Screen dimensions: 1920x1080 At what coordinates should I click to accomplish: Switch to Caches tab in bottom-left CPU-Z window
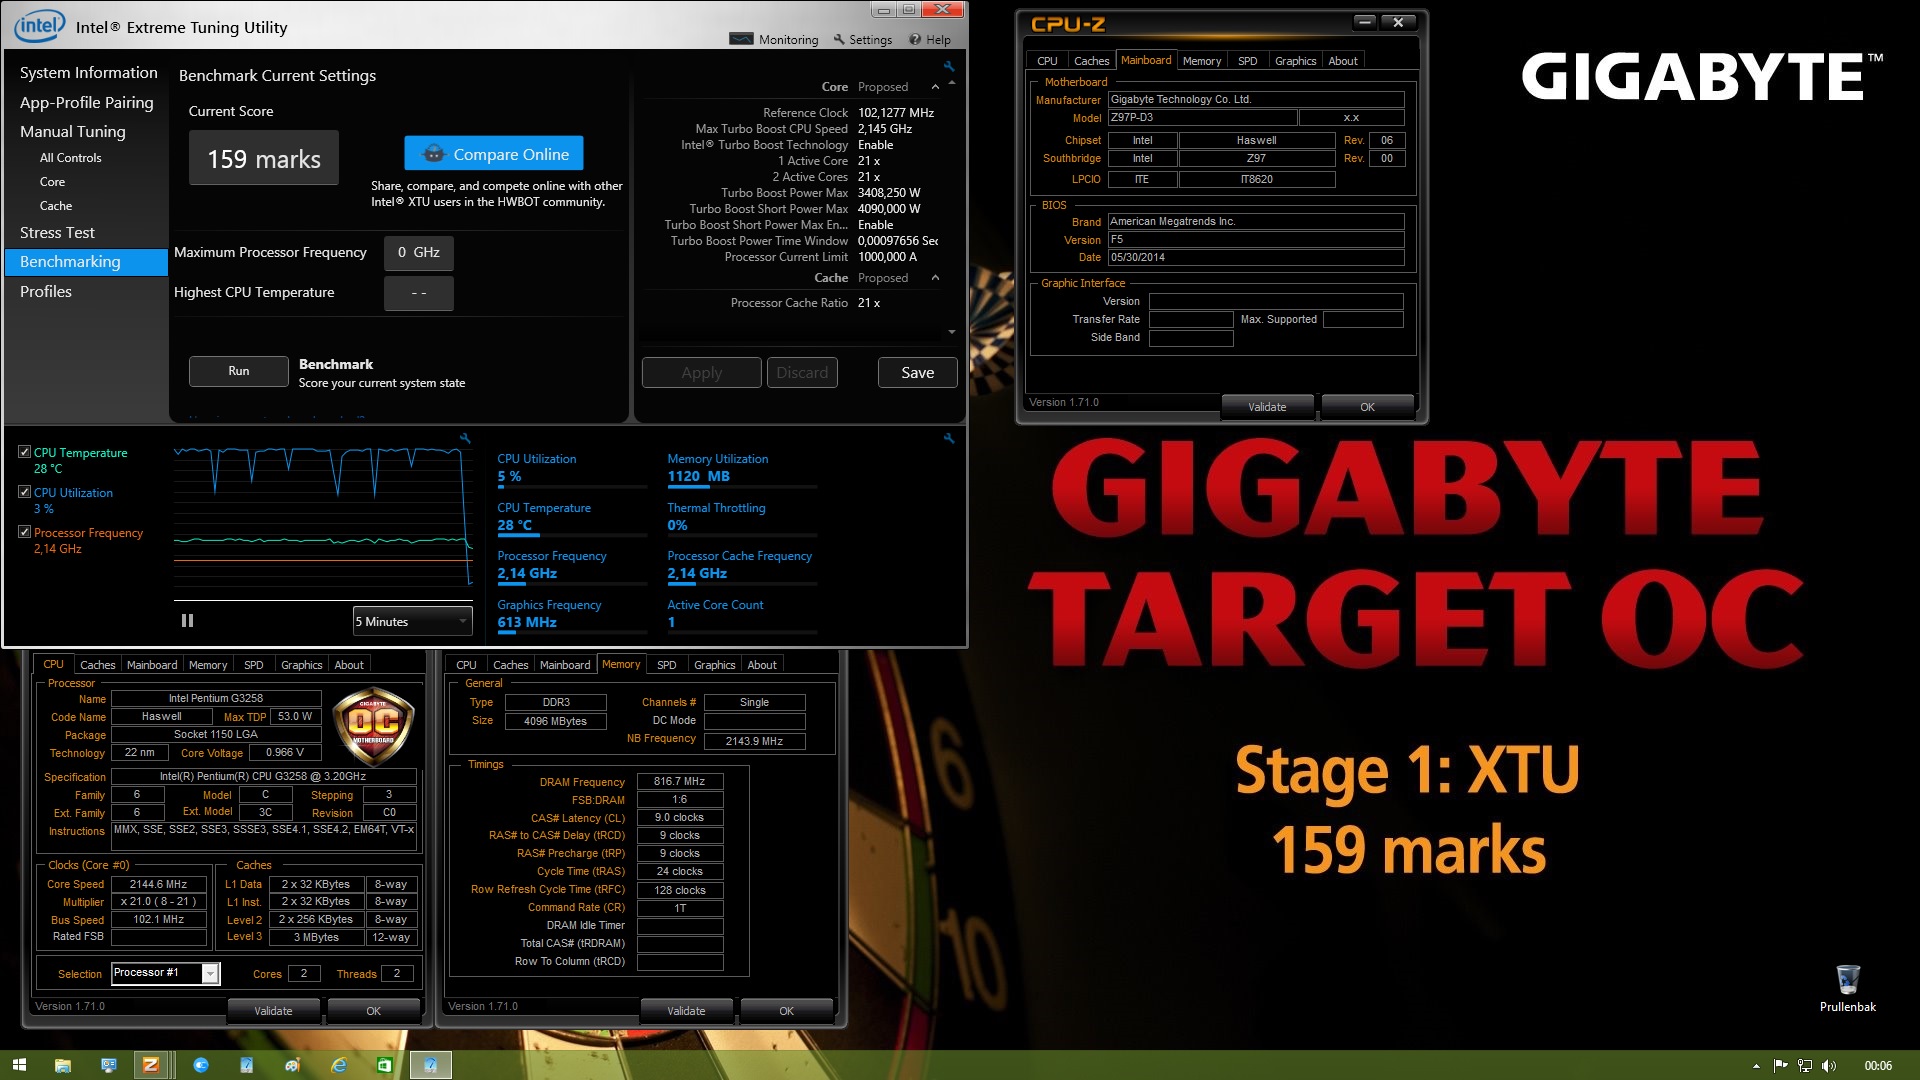pyautogui.click(x=97, y=665)
